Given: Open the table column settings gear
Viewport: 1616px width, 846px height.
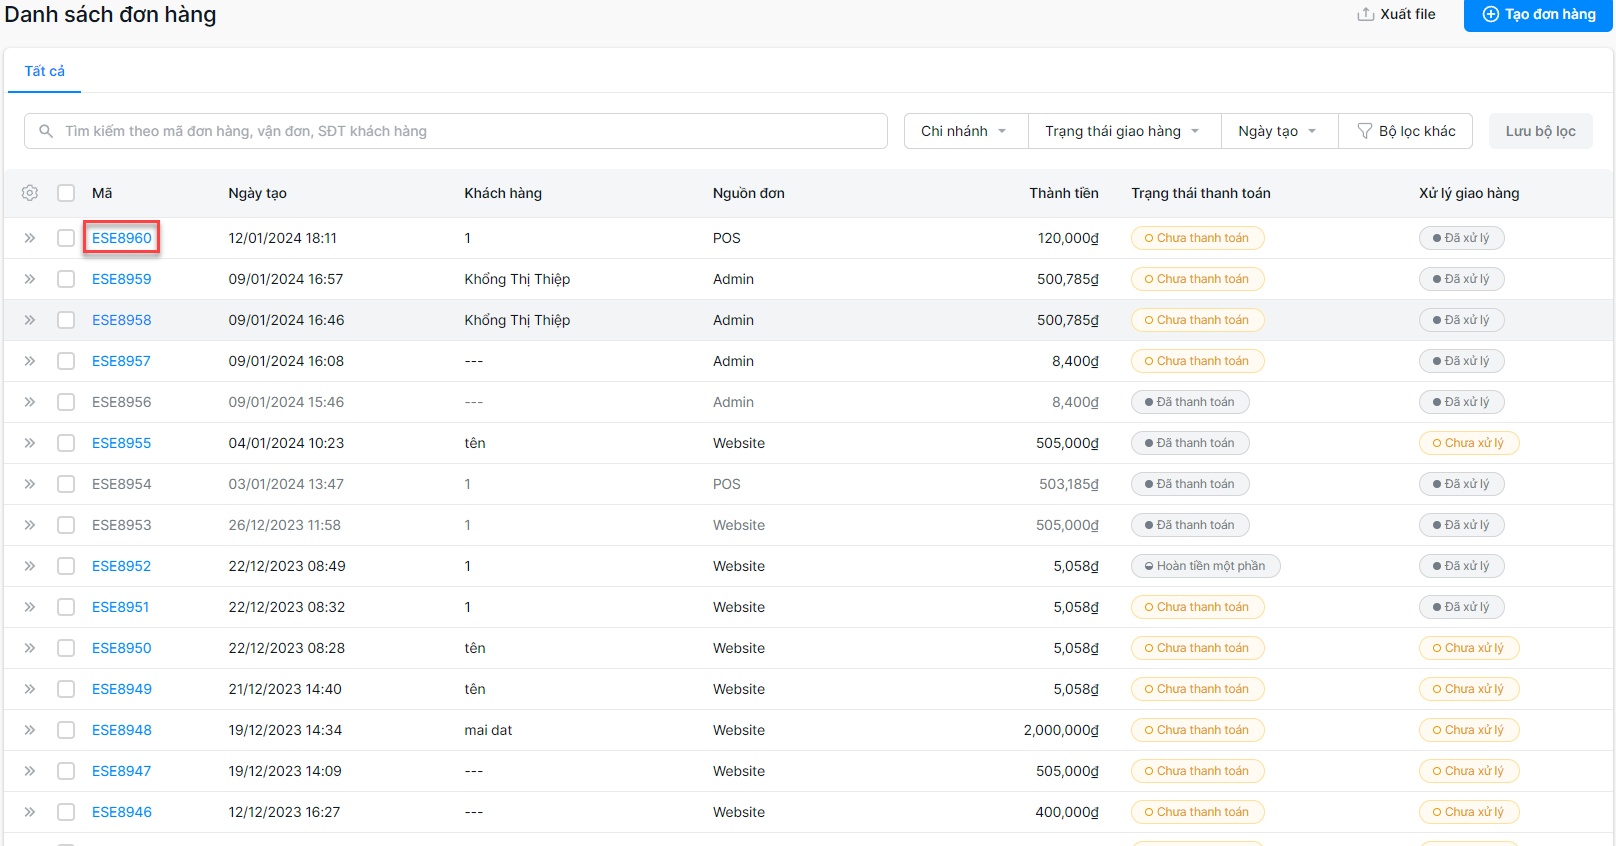Looking at the screenshot, I should [x=30, y=193].
